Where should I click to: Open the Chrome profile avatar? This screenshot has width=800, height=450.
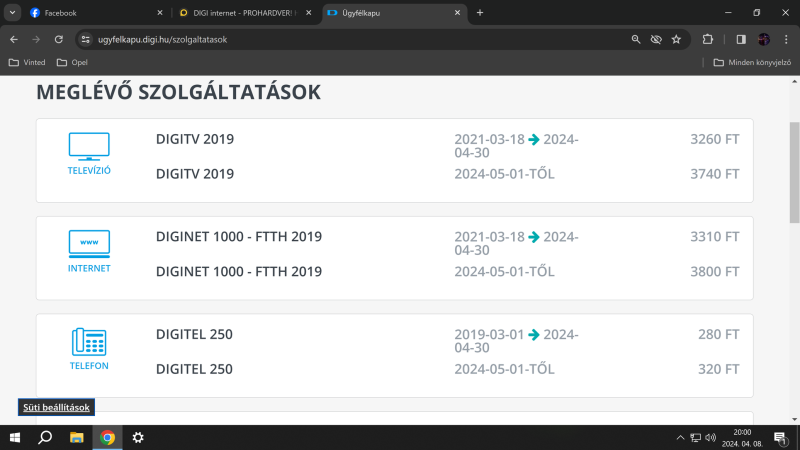(764, 39)
